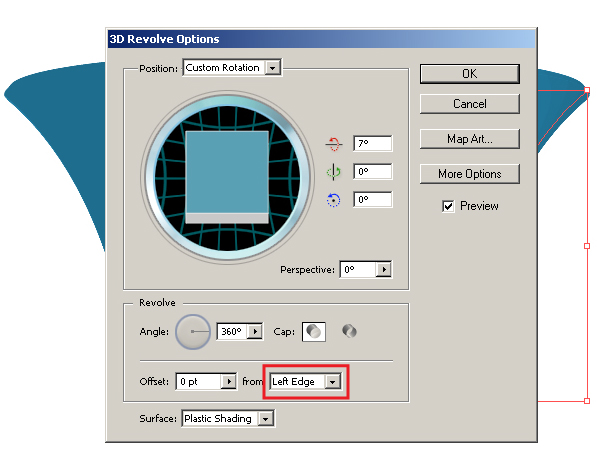Open the Perspective slider arrow
The image size is (600, 470).
pyautogui.click(x=383, y=269)
